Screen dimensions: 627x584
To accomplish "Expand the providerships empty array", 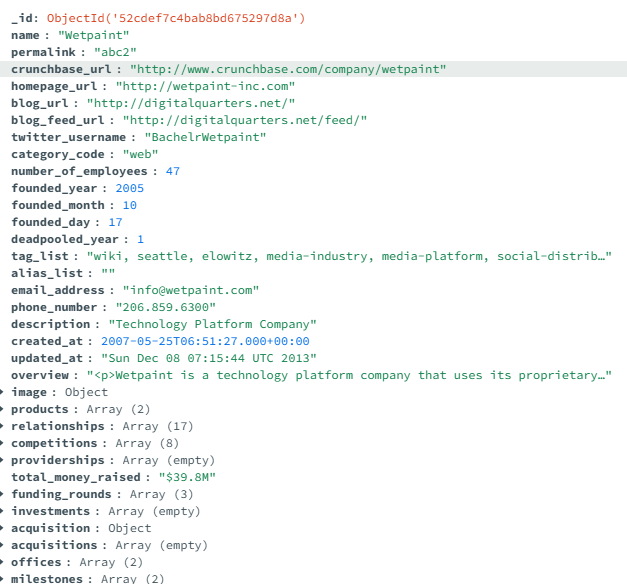I will [x=4, y=460].
